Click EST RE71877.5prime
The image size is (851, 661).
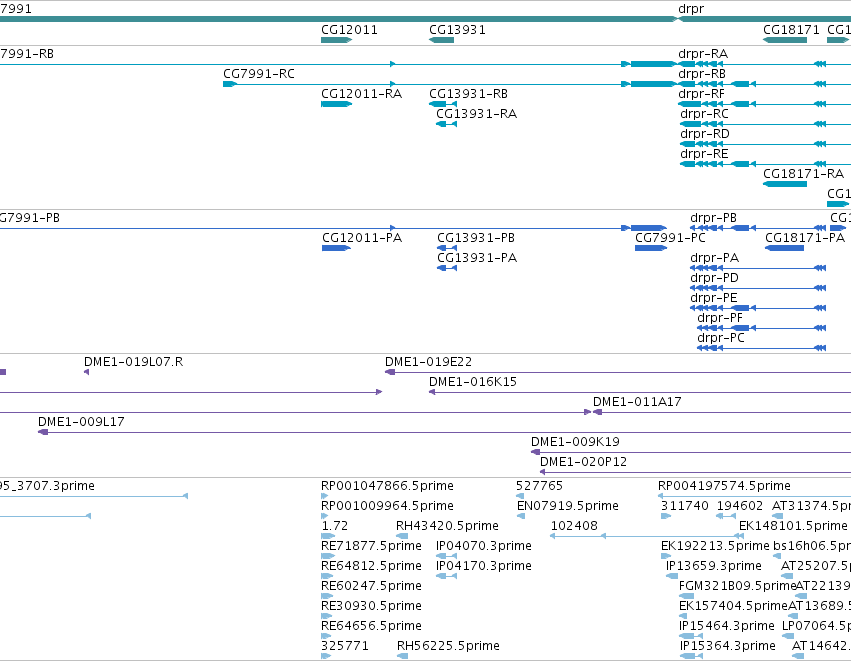(x=371, y=546)
